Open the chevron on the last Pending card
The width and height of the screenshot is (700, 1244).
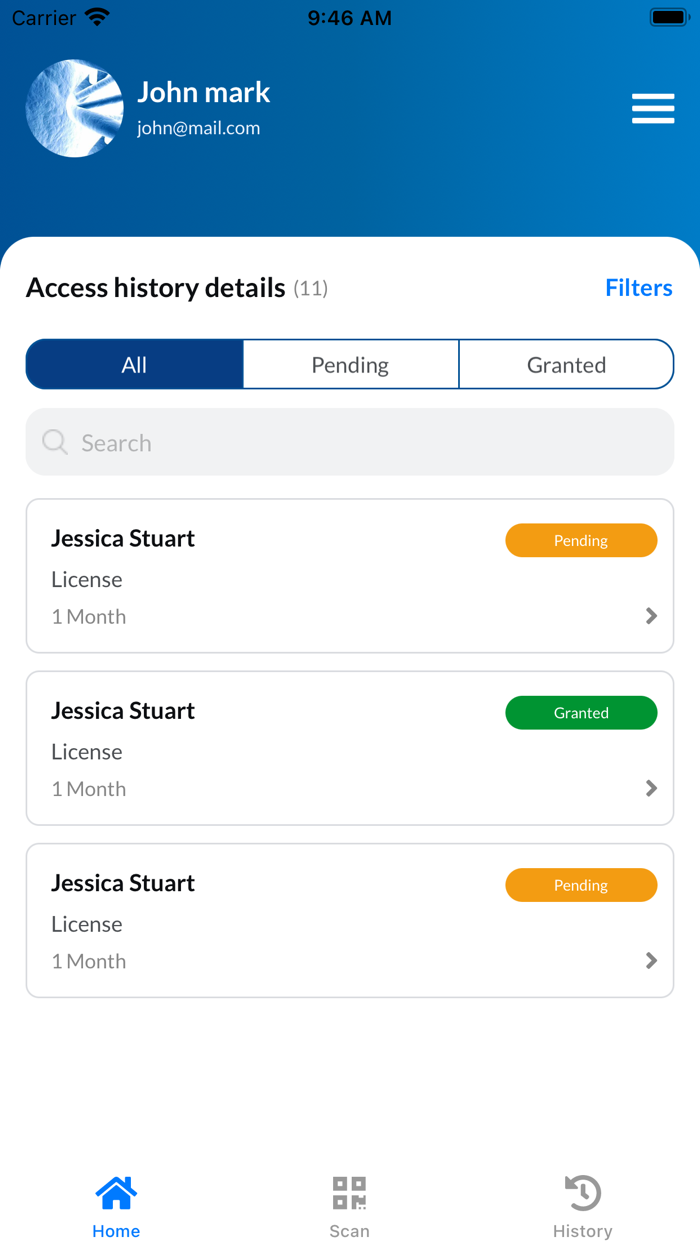[x=651, y=961]
